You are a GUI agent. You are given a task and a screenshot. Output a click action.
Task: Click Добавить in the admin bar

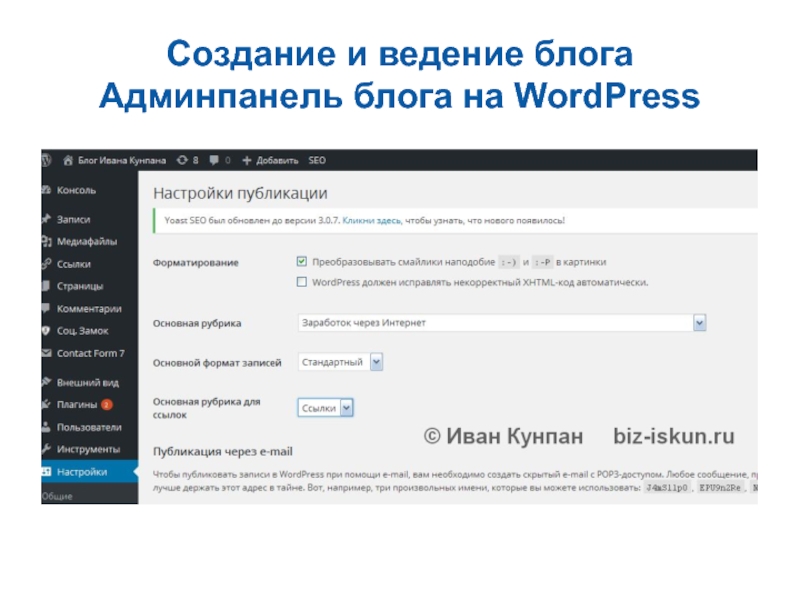277,160
